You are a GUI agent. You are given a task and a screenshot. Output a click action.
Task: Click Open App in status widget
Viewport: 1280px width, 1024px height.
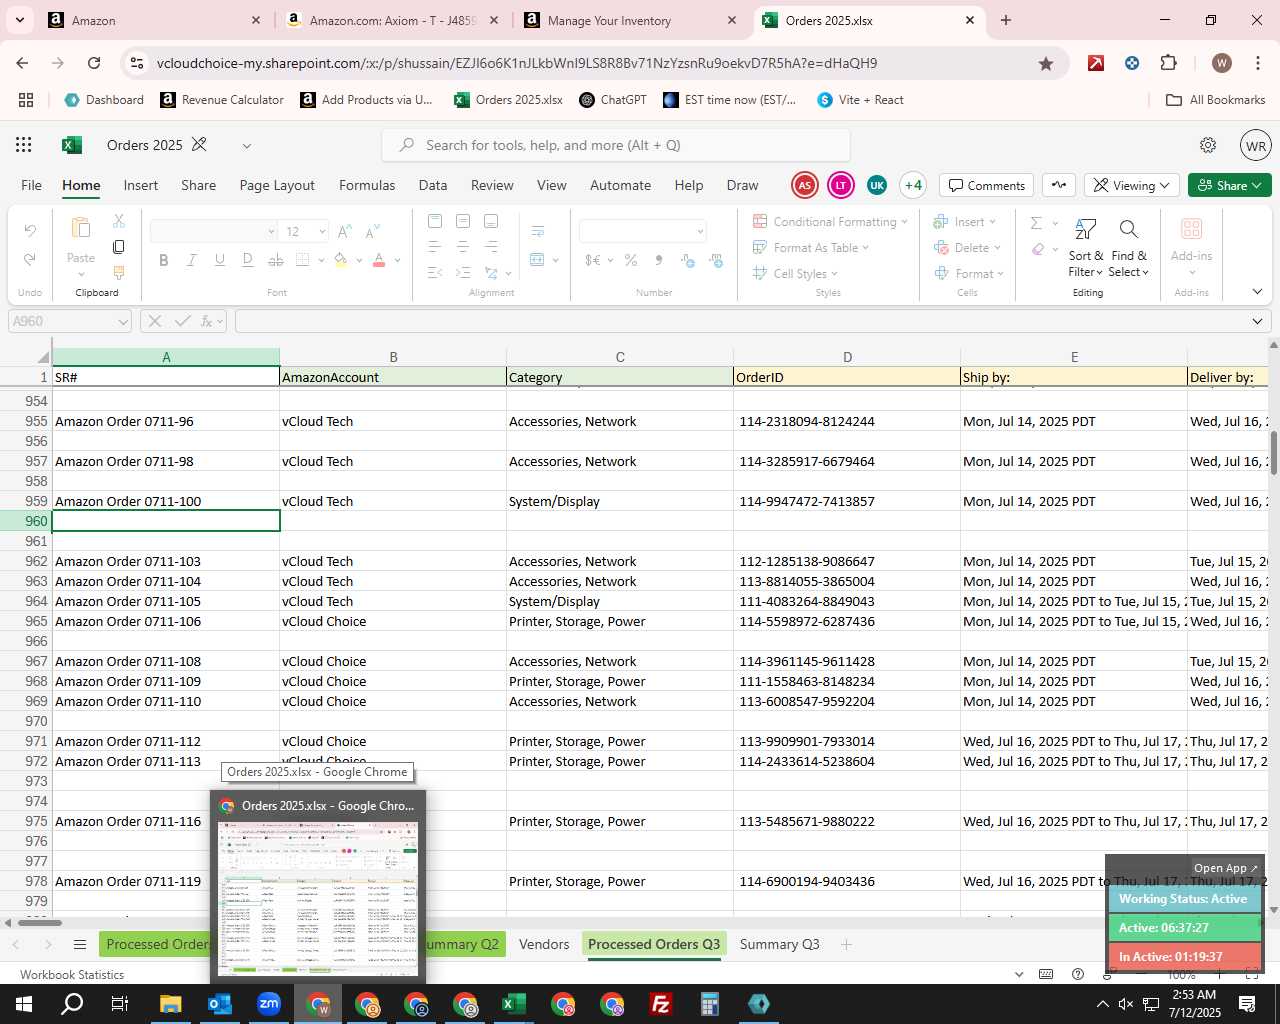click(1226, 868)
